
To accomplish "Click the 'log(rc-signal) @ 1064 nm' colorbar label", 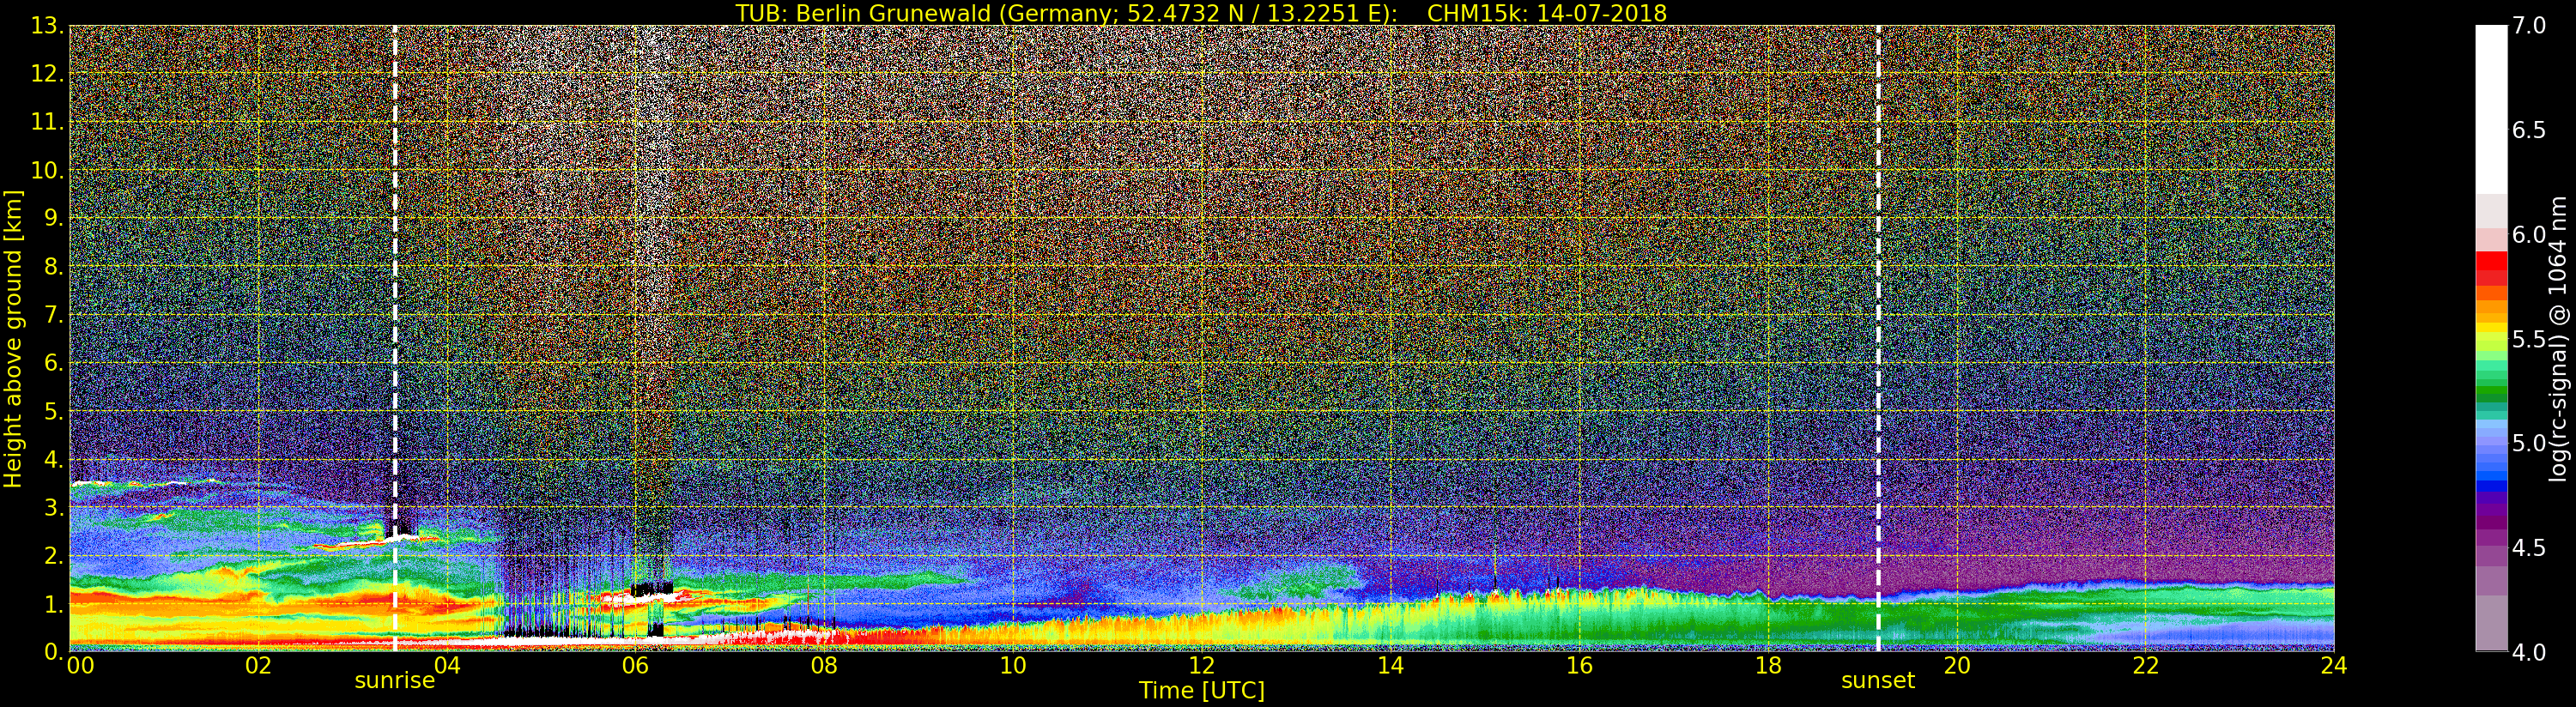I will (2559, 338).
